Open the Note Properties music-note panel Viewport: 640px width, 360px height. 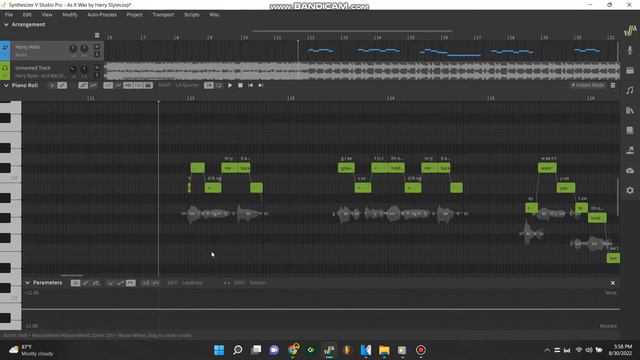tap(630, 90)
